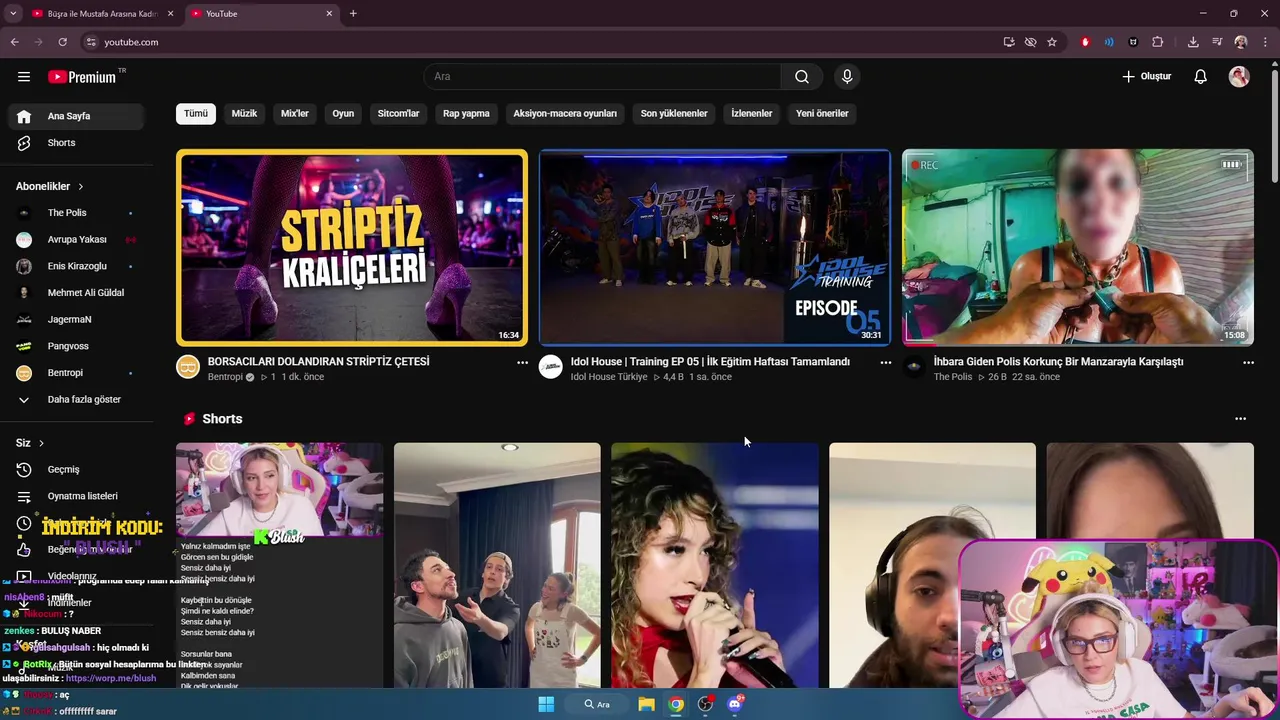The image size is (1280, 720).
Task: Open the black cat extension icon
Action: (1133, 42)
